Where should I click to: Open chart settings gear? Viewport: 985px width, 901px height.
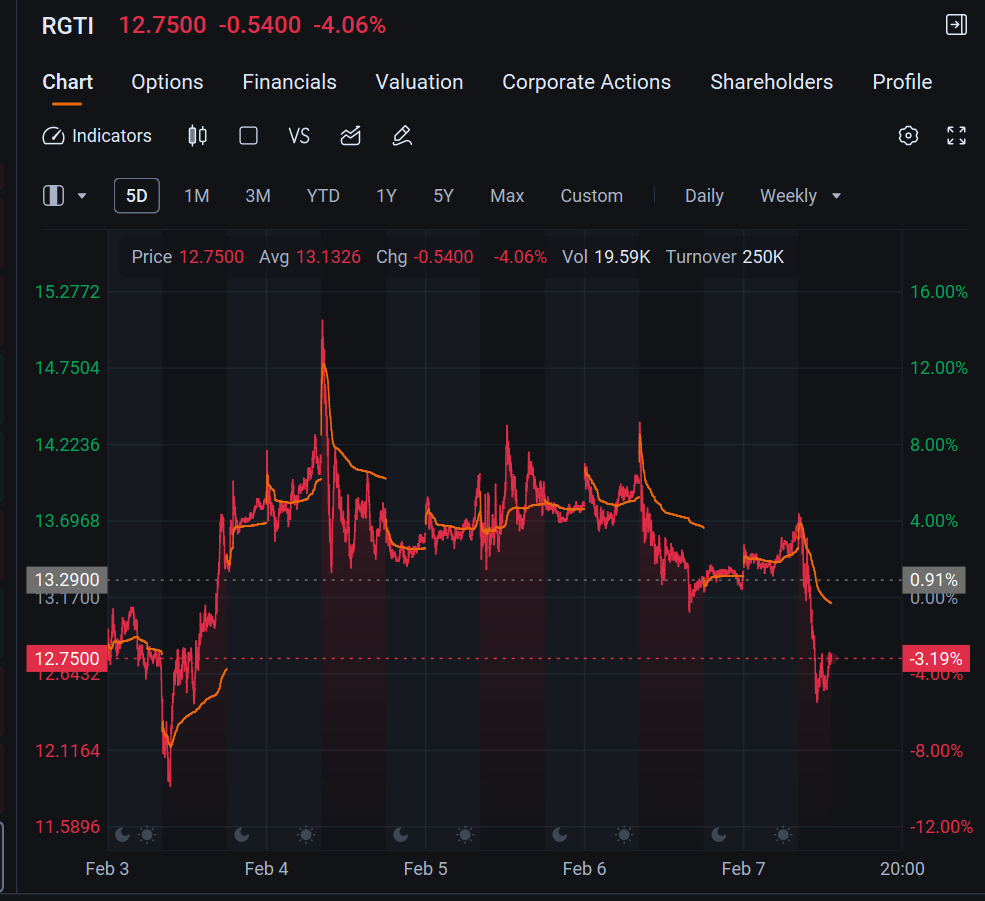coord(908,135)
